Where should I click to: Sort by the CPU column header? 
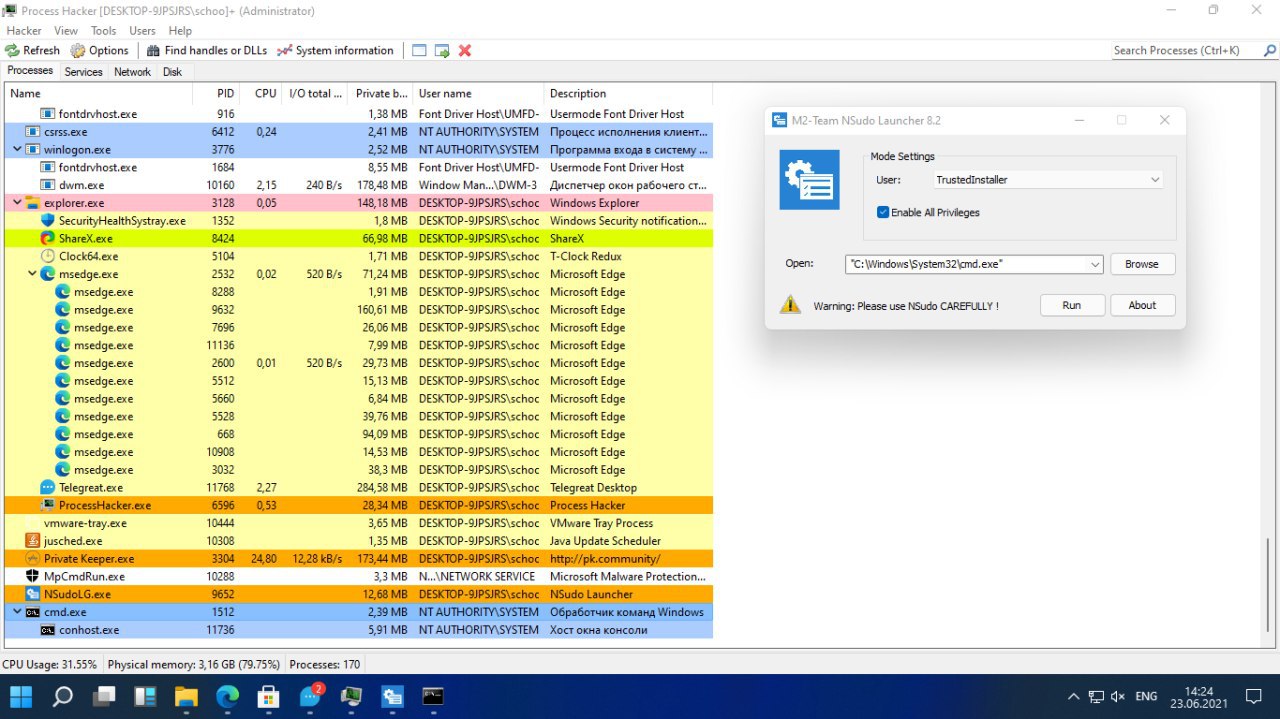(262, 94)
